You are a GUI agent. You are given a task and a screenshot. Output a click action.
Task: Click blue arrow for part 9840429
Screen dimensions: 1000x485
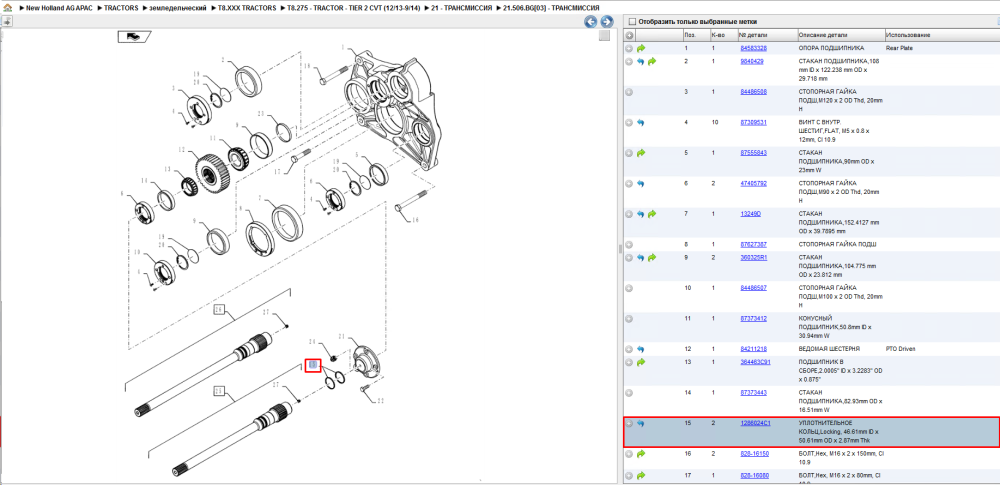click(641, 62)
